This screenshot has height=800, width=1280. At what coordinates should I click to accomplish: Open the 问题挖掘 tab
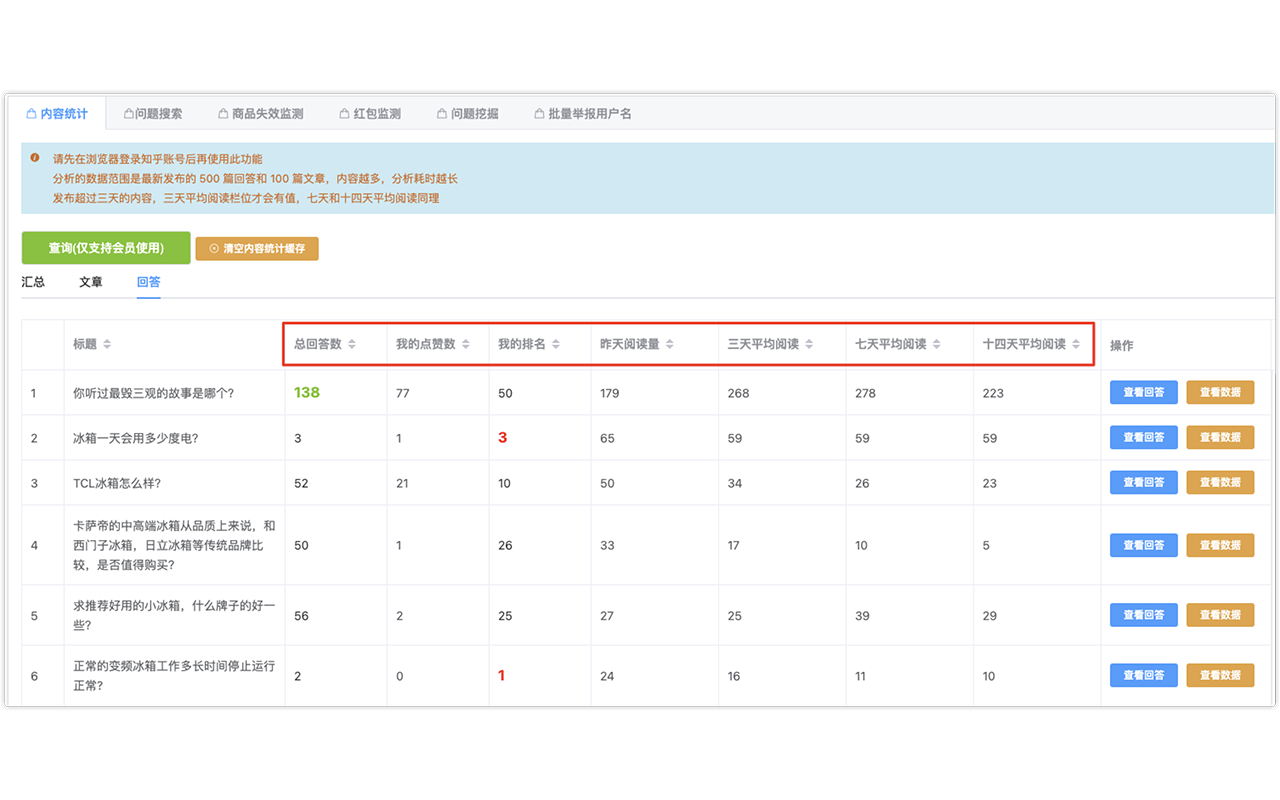(x=468, y=114)
